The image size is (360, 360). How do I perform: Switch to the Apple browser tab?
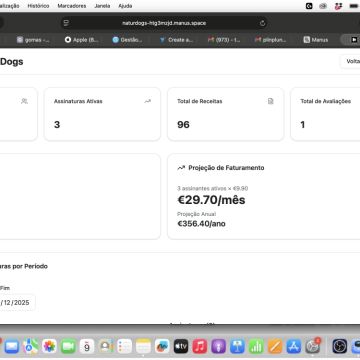82,40
